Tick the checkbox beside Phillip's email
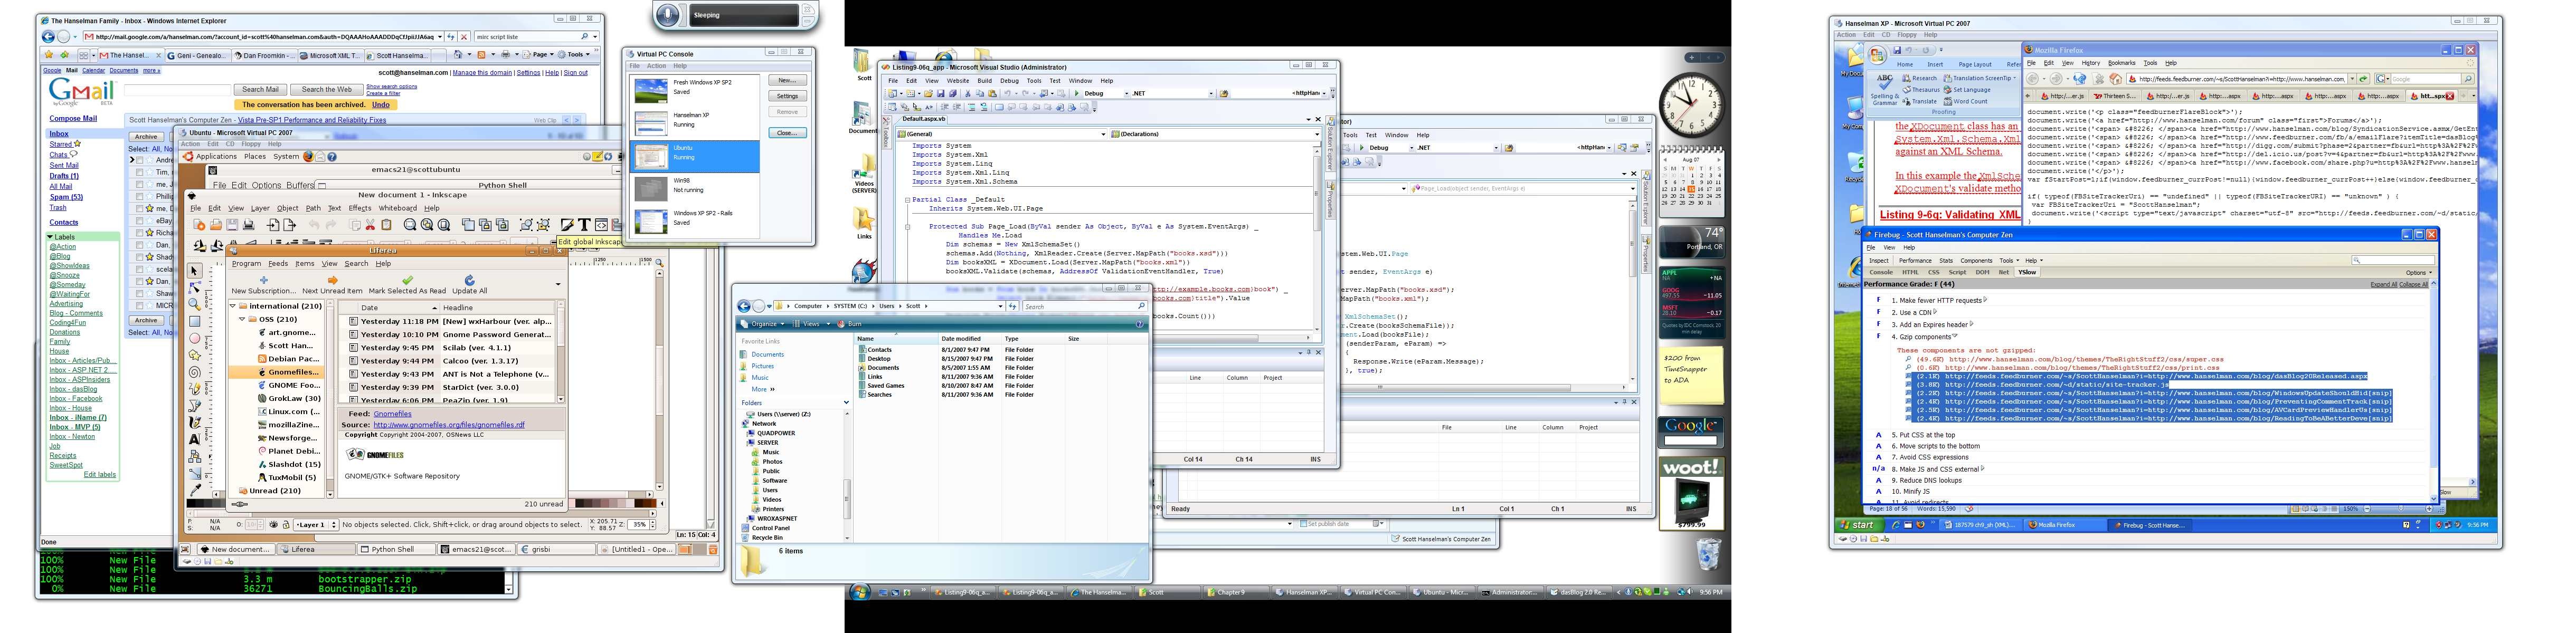Screen dimensions: 2576x633 139,197
